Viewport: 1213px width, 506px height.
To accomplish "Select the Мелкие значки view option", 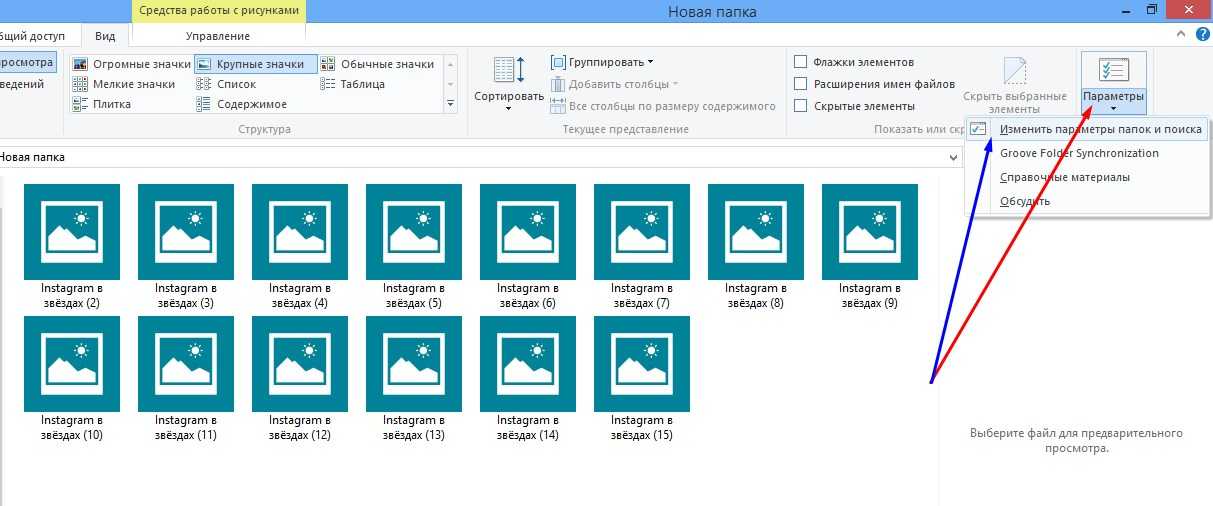I will click(125, 84).
